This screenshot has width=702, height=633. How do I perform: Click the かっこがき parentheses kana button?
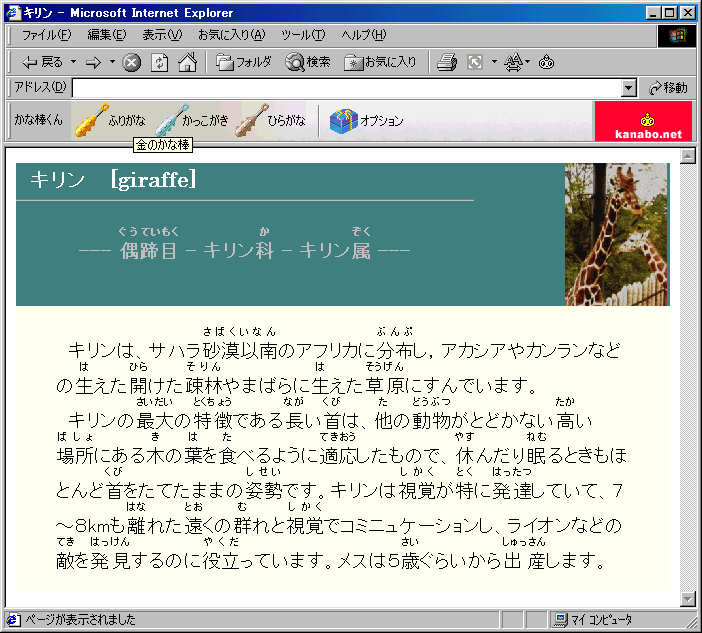[192, 120]
